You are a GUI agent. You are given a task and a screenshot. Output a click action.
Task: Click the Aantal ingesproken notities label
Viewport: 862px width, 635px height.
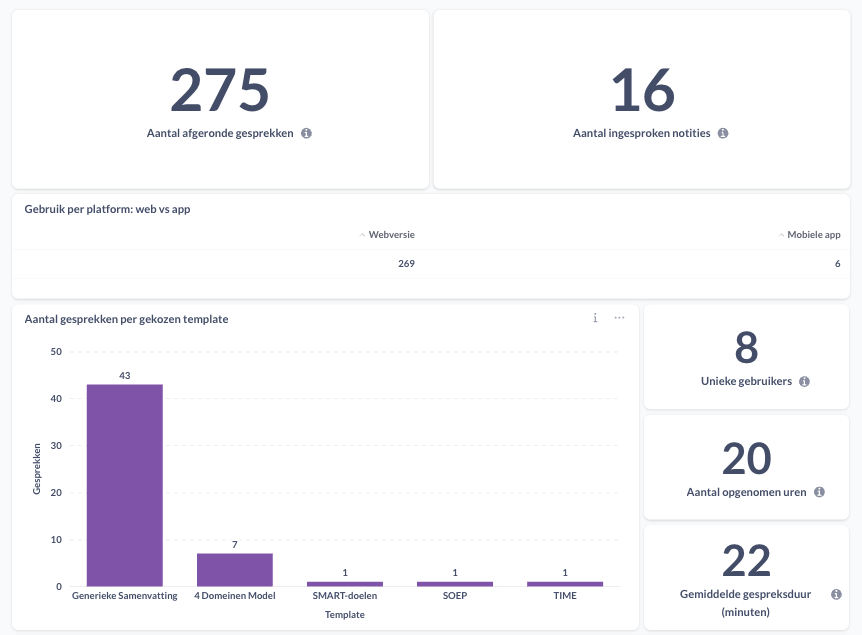coord(642,134)
